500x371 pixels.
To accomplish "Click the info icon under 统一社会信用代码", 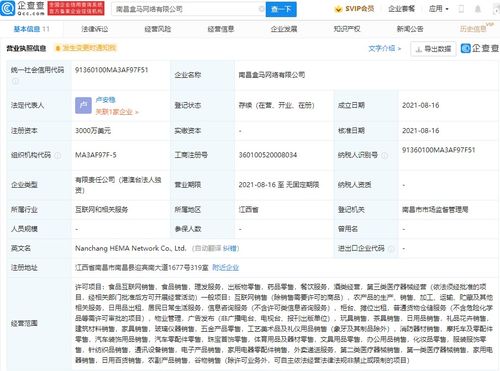I will [x=15, y=81].
